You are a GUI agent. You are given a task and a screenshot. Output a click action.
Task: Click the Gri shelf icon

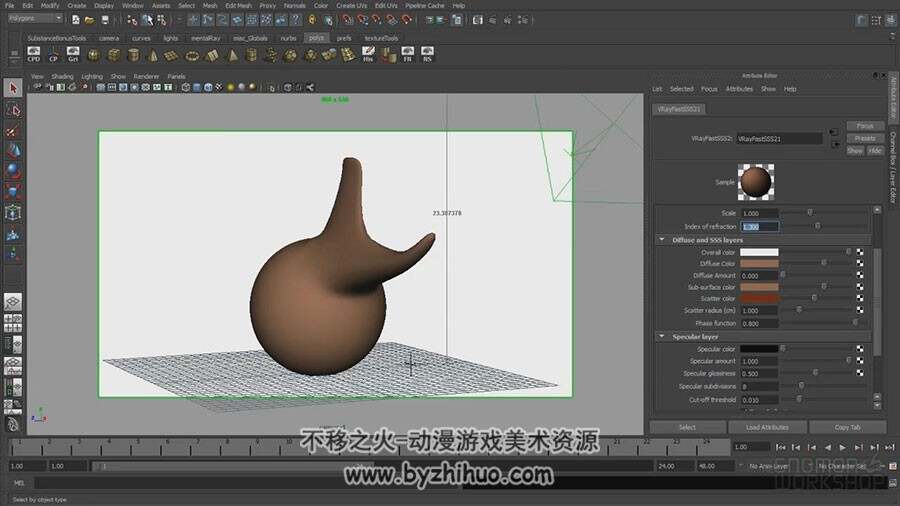click(x=73, y=55)
